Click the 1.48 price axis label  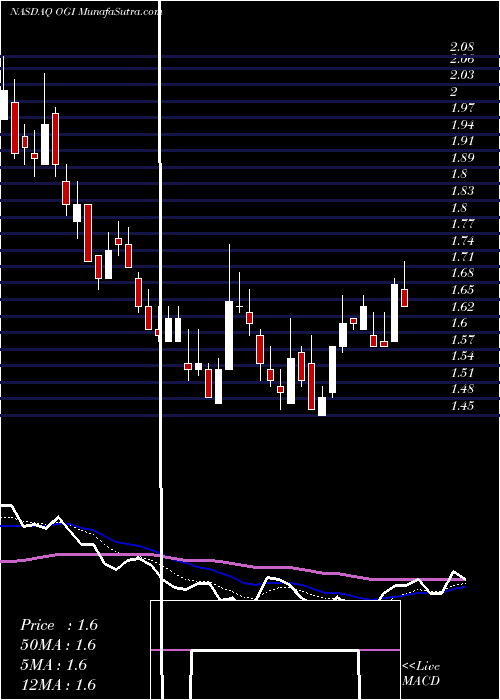(462, 389)
